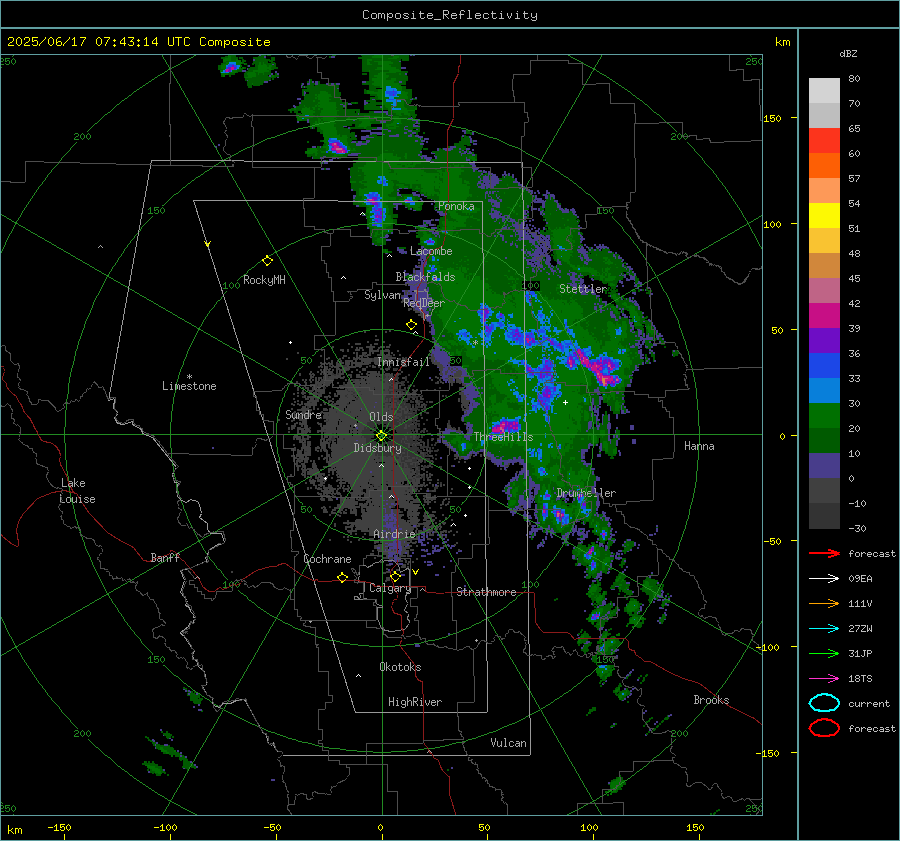Click the Vulcan city label
The width and height of the screenshot is (900, 841).
(509, 743)
